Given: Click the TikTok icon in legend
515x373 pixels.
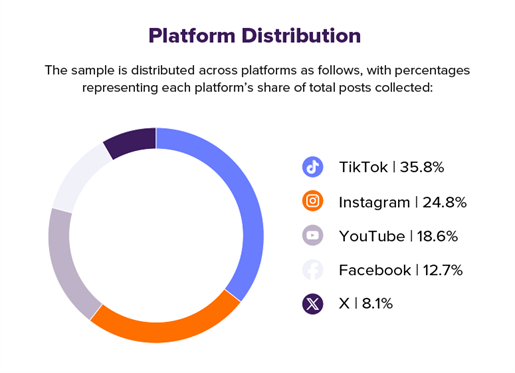Looking at the screenshot, I should point(312,167).
